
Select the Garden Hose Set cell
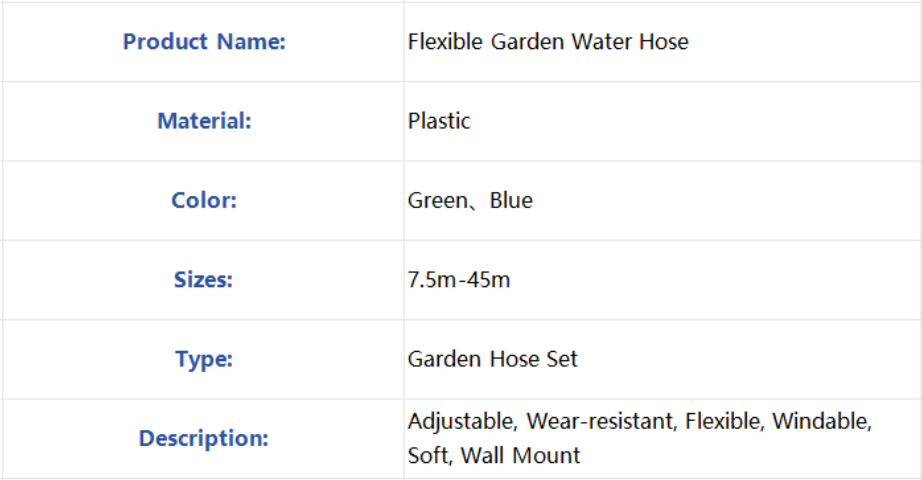(x=663, y=359)
